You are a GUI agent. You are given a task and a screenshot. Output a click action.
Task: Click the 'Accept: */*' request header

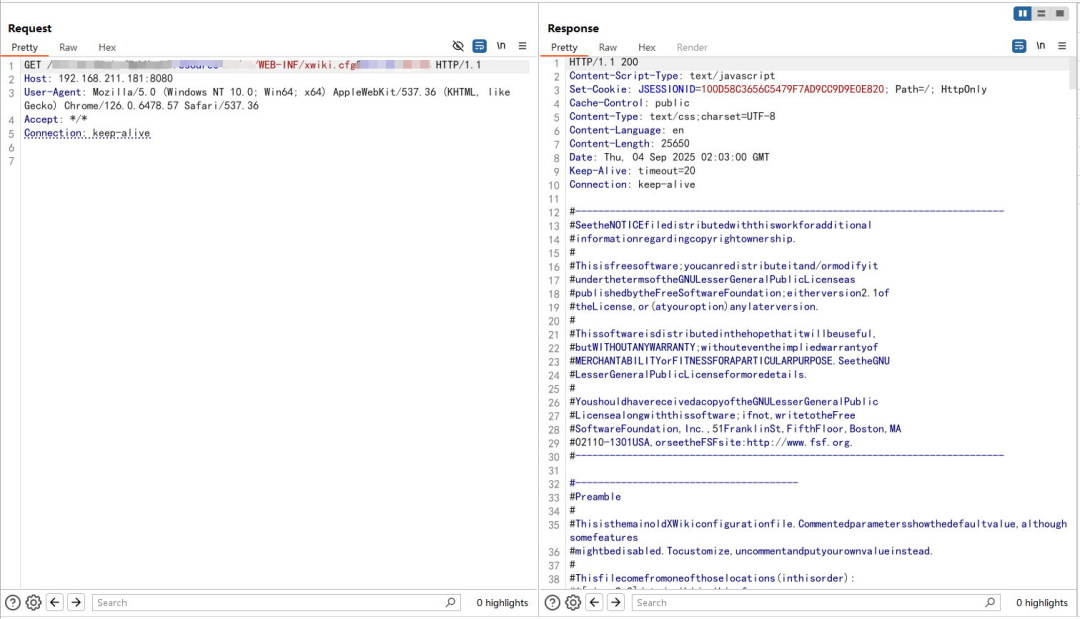click(x=56, y=119)
